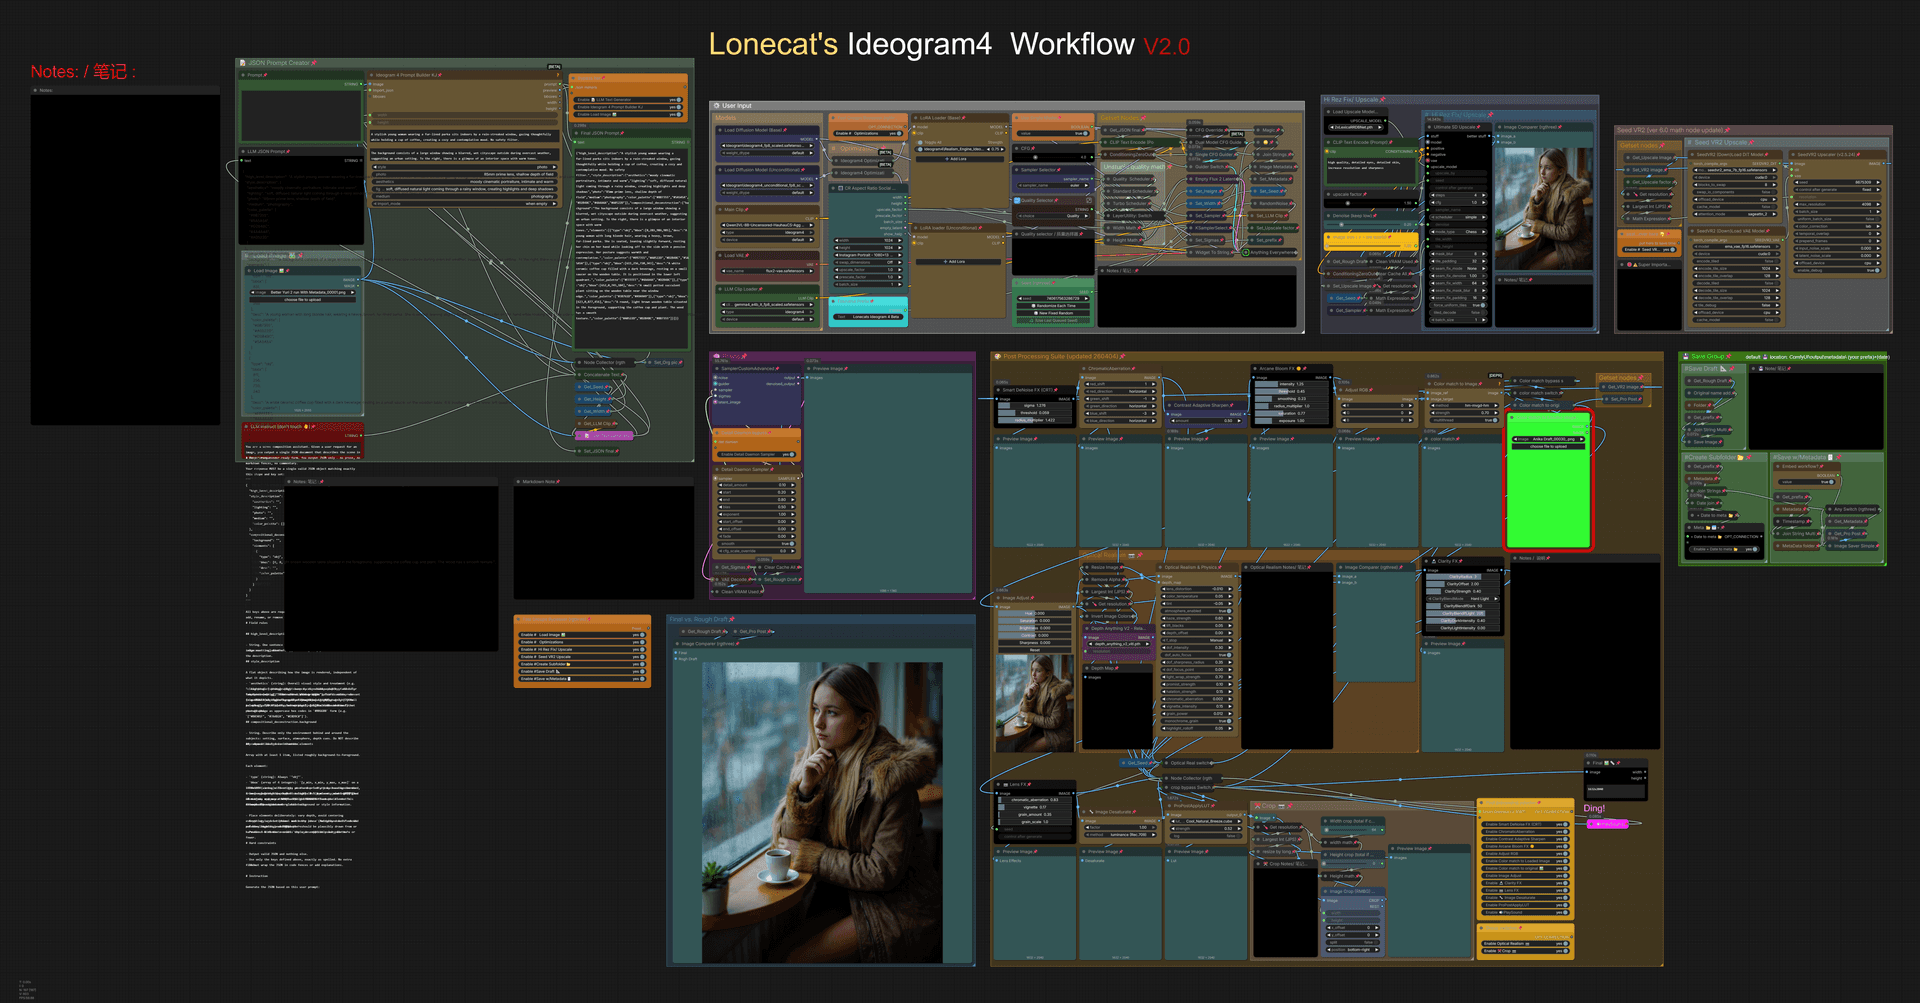
Task: Click the magenta button under Ding! node
Action: coord(1607,824)
